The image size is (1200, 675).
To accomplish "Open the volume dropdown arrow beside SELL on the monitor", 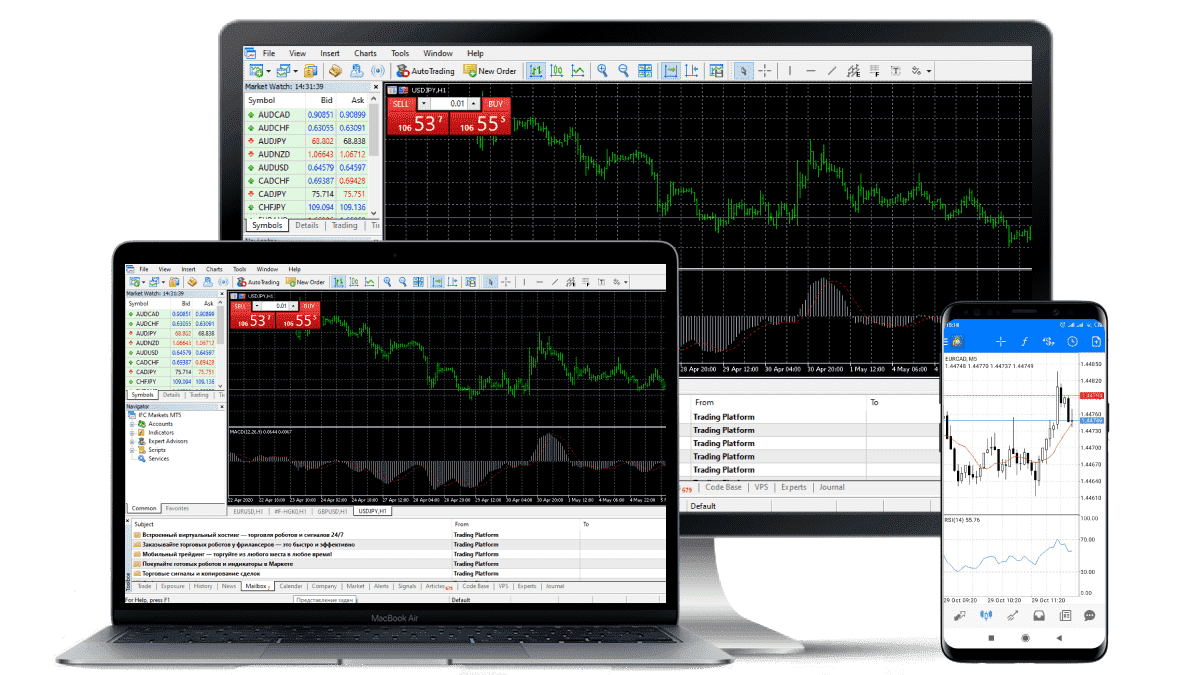I will pyautogui.click(x=423, y=103).
